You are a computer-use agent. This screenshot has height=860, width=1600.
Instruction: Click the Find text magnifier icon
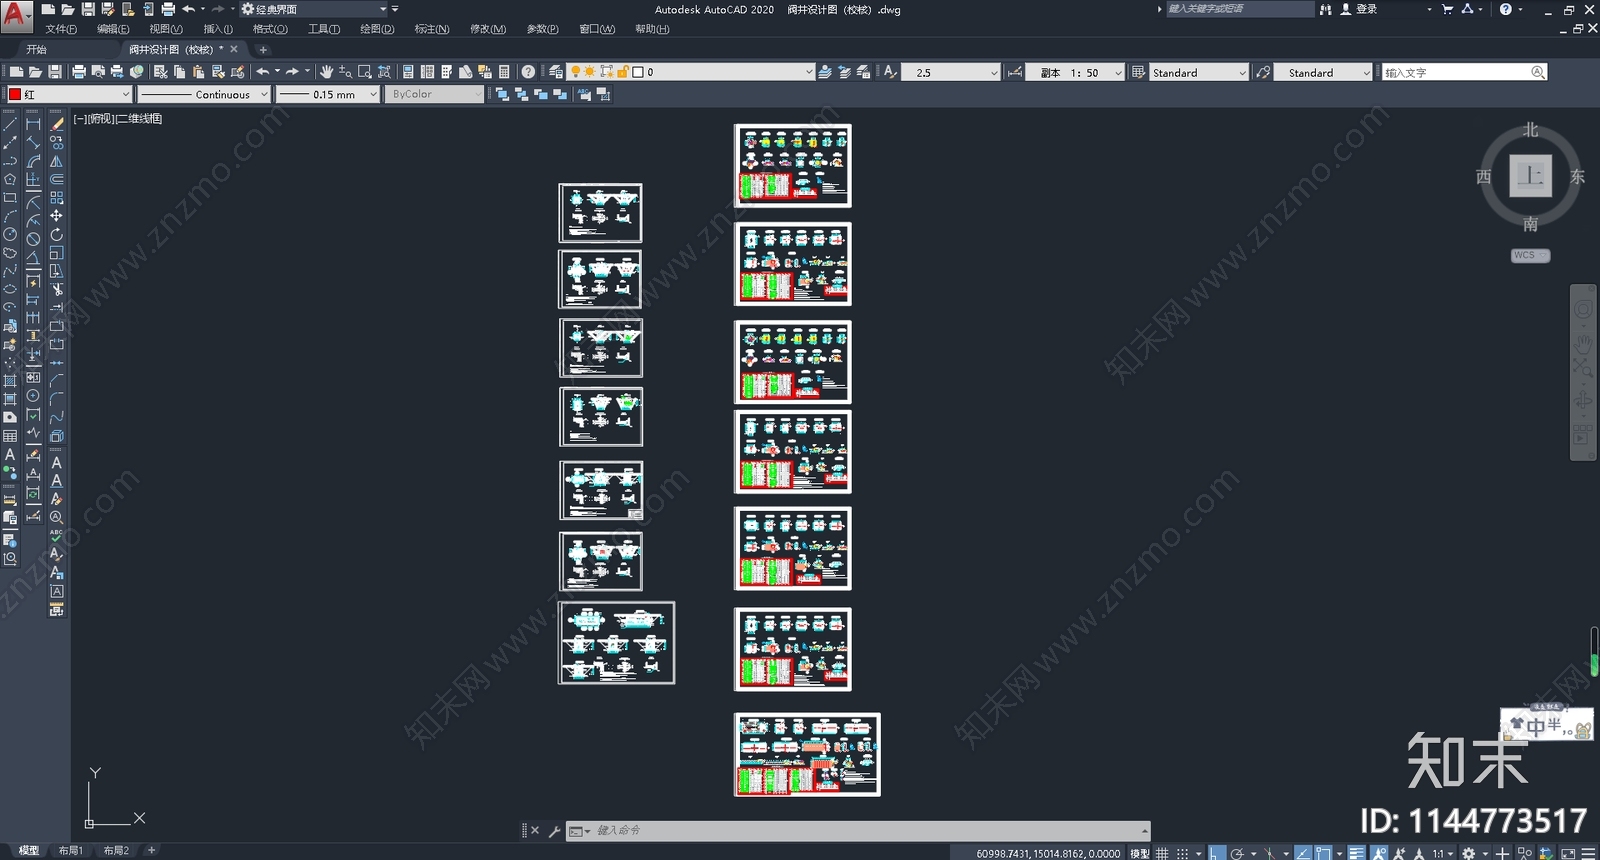(1538, 72)
